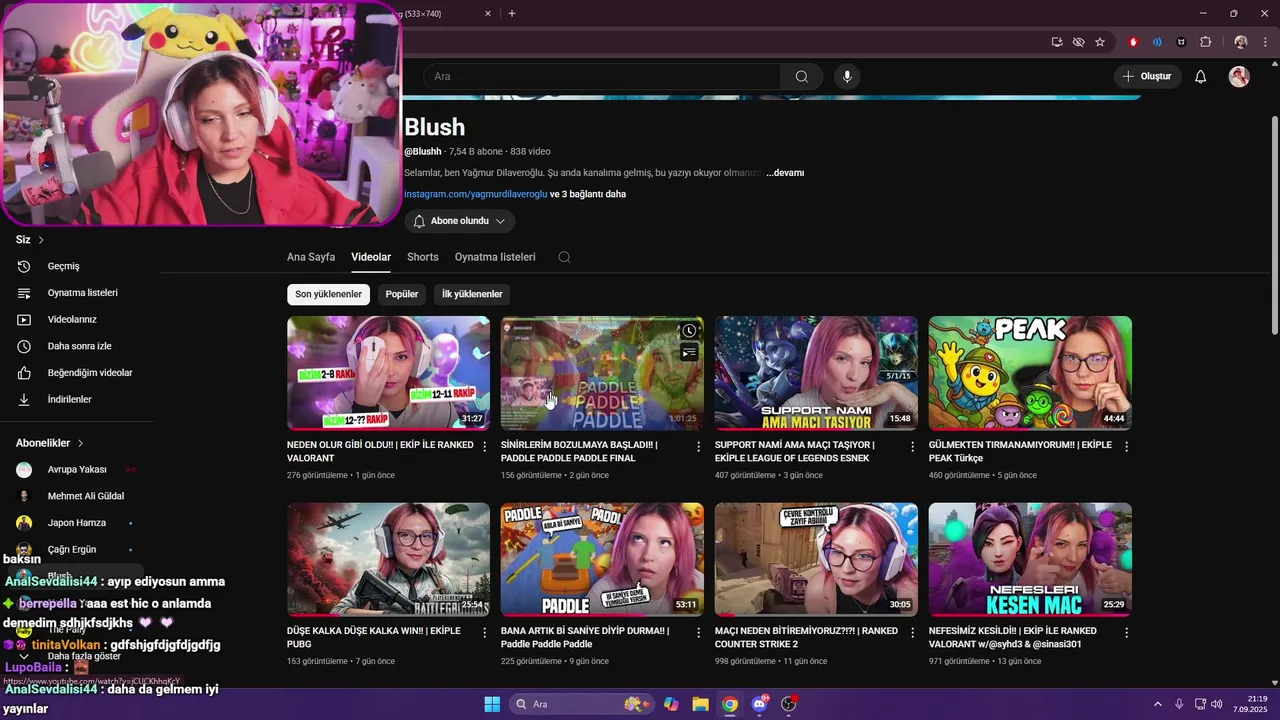
Task: Click the YouTube search magnifier button
Action: pyautogui.click(x=802, y=76)
